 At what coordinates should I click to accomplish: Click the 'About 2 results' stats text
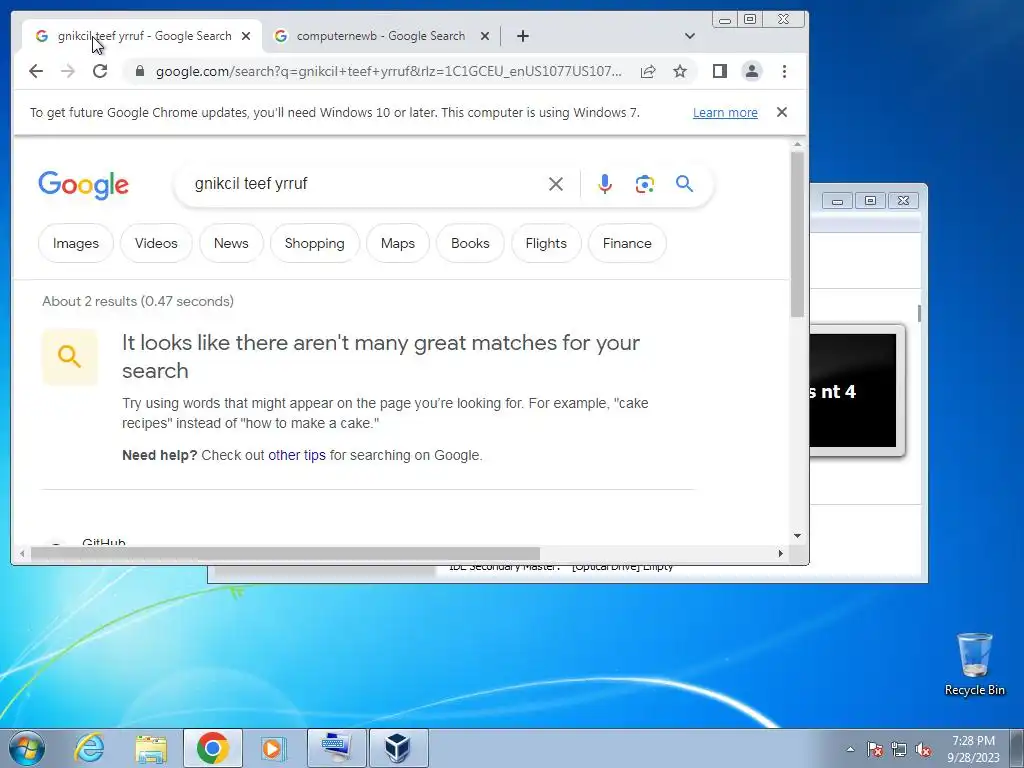[x=138, y=301]
